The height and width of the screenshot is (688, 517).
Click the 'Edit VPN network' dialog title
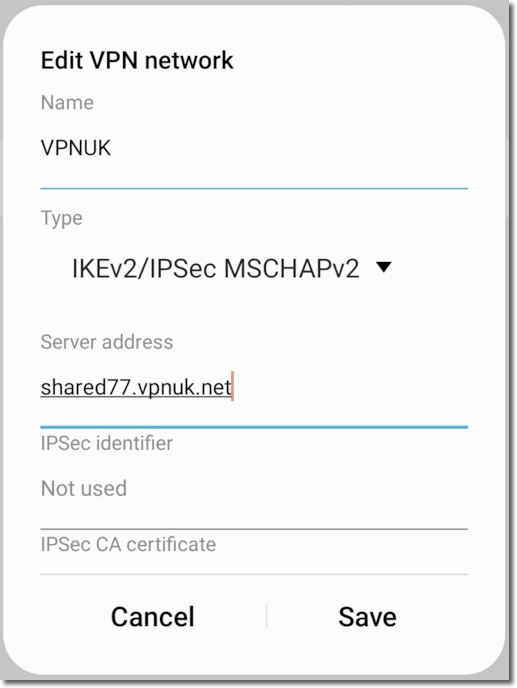[x=137, y=60]
